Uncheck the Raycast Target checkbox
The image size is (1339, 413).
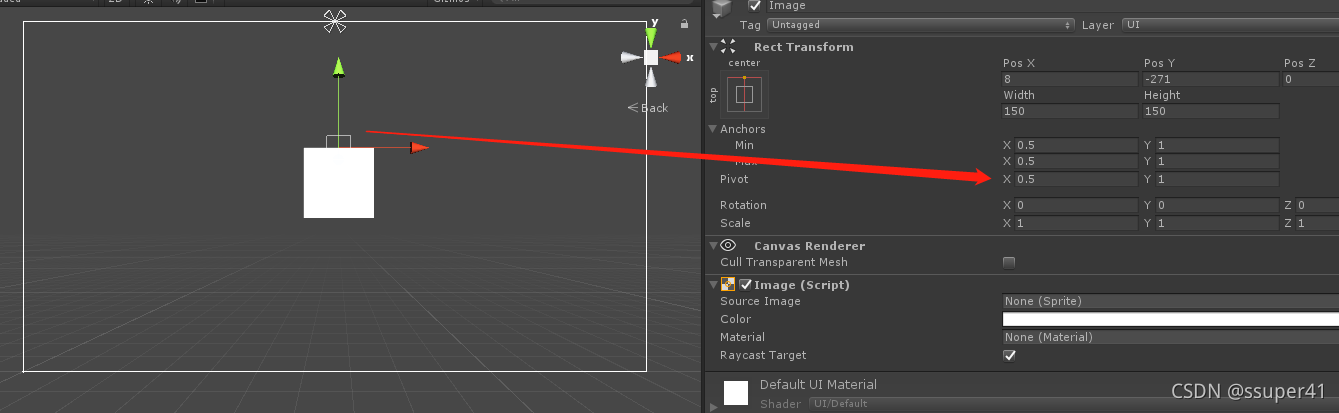point(1009,355)
